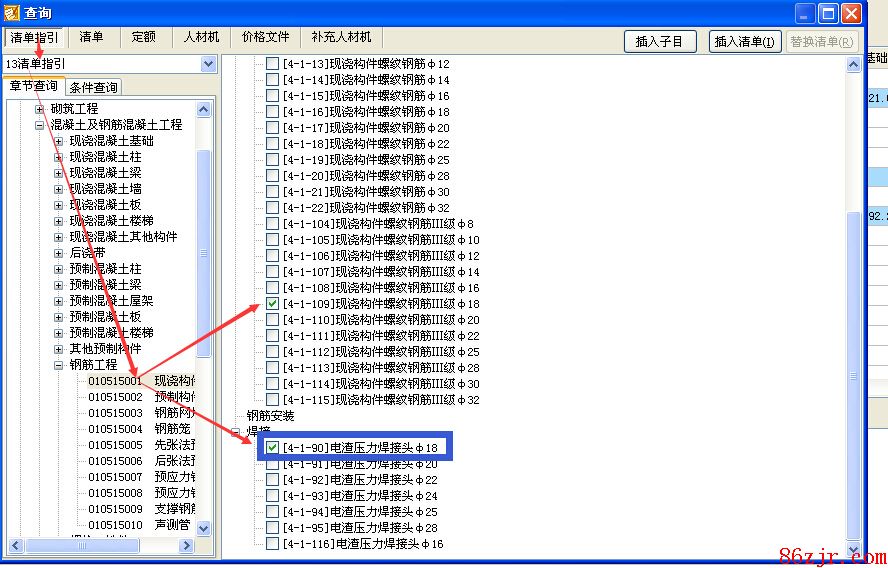
Task: Maximize the query window
Action: tap(828, 13)
